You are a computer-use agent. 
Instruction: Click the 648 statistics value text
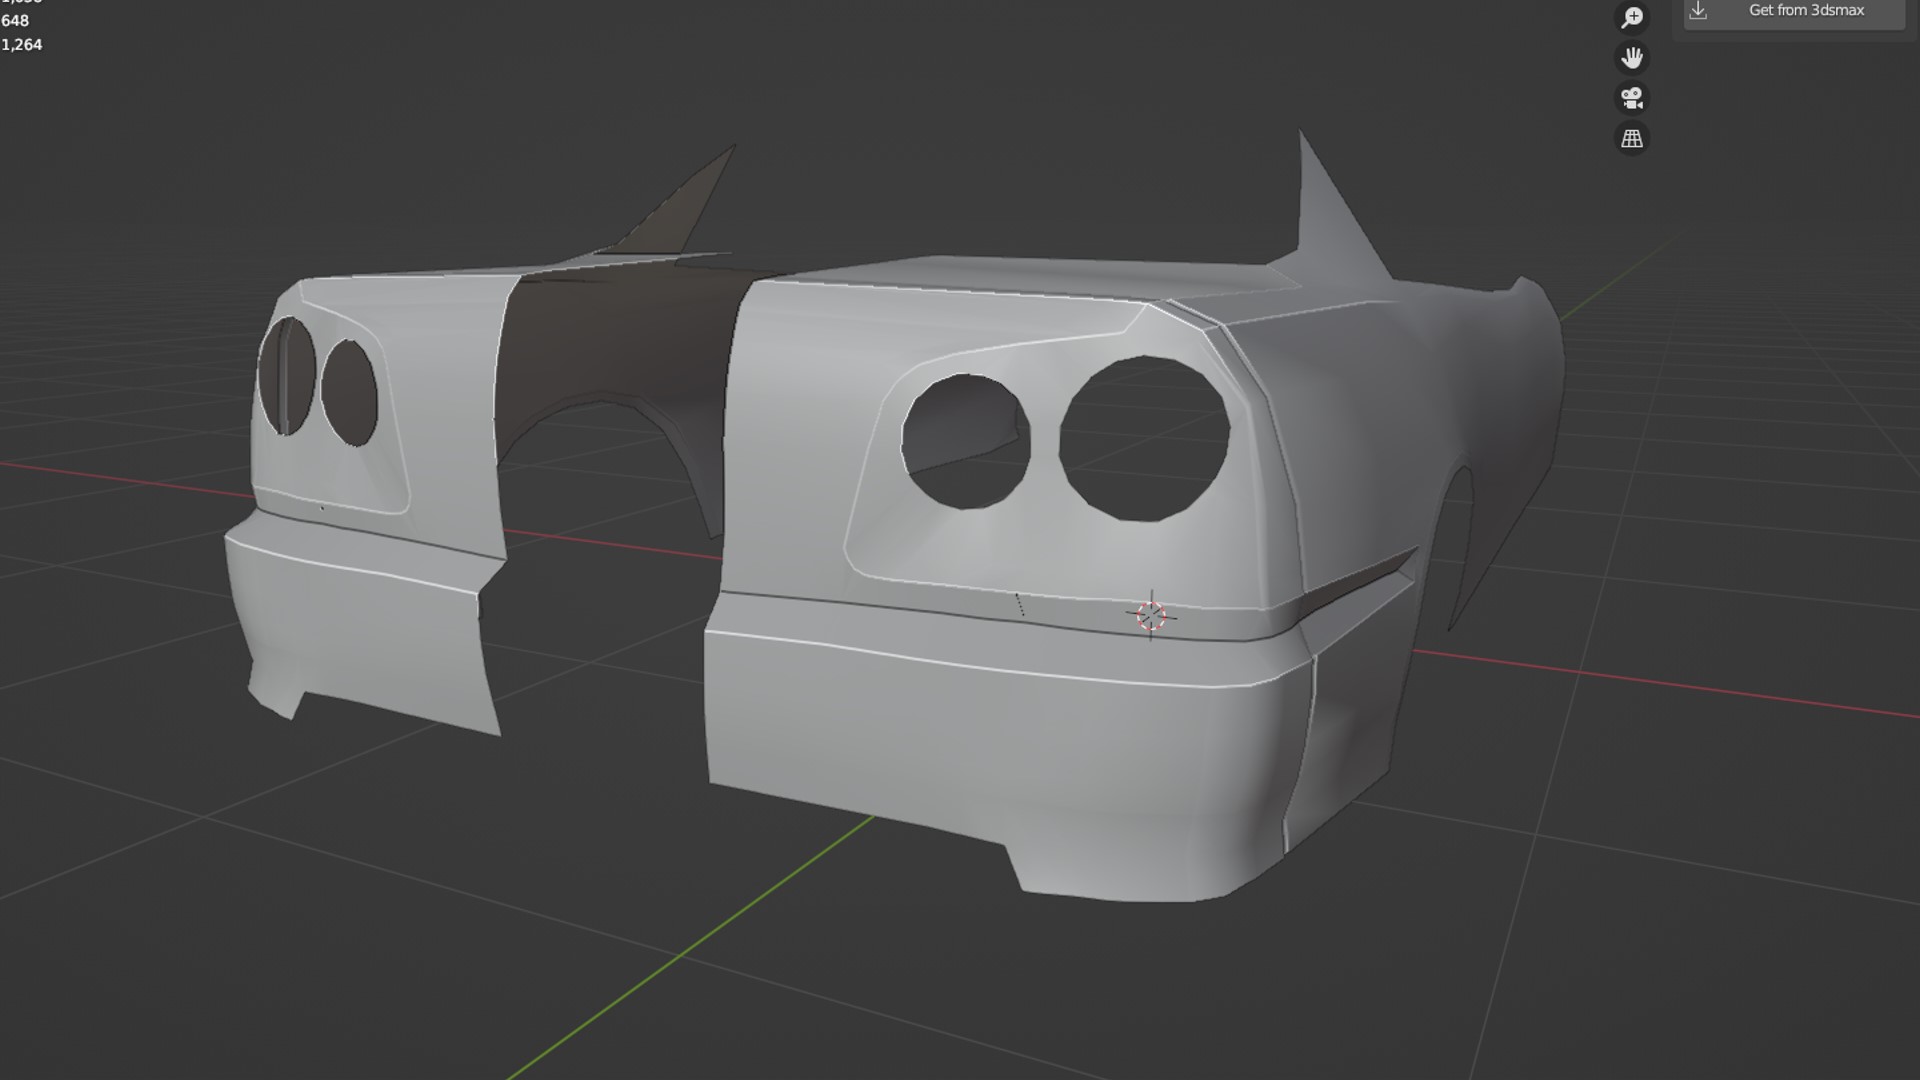click(15, 21)
